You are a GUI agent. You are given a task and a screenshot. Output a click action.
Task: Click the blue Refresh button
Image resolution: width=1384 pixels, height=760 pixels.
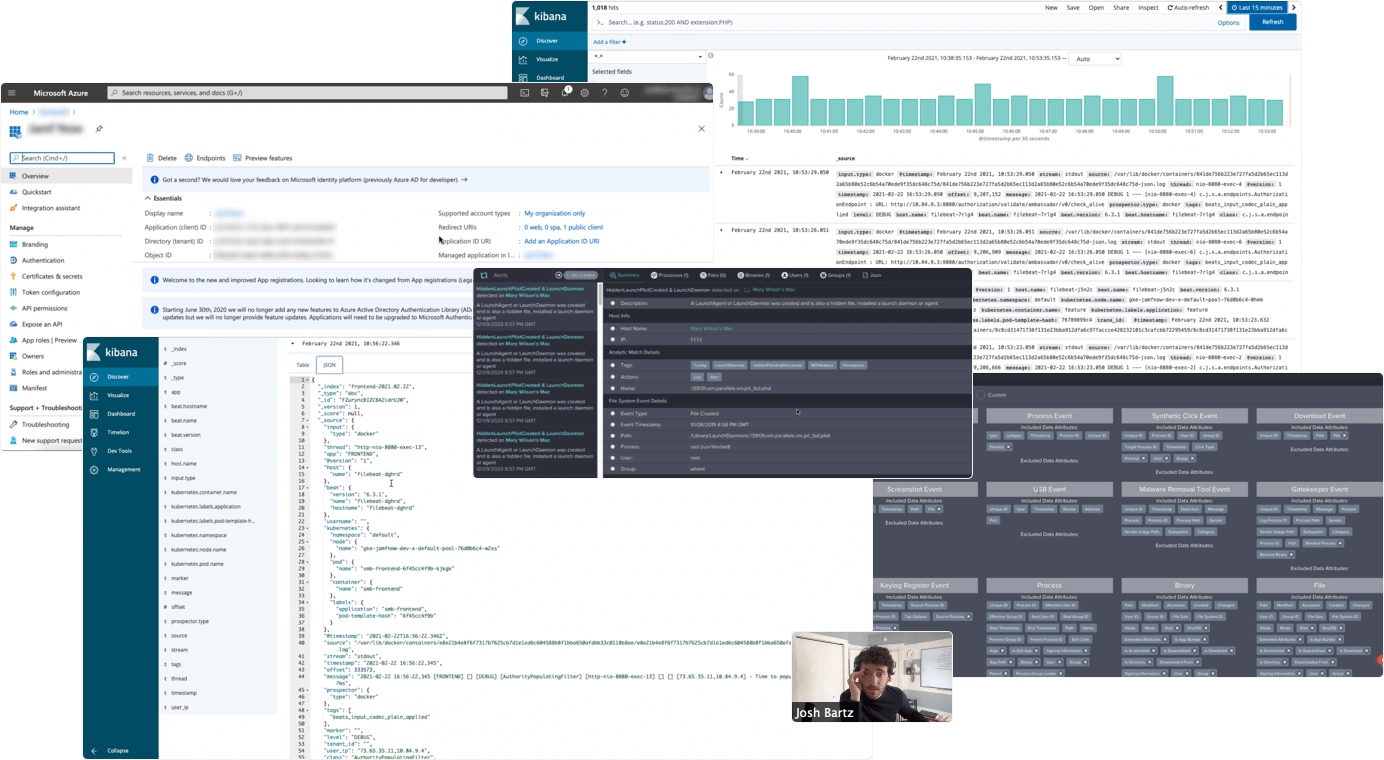1273,22
